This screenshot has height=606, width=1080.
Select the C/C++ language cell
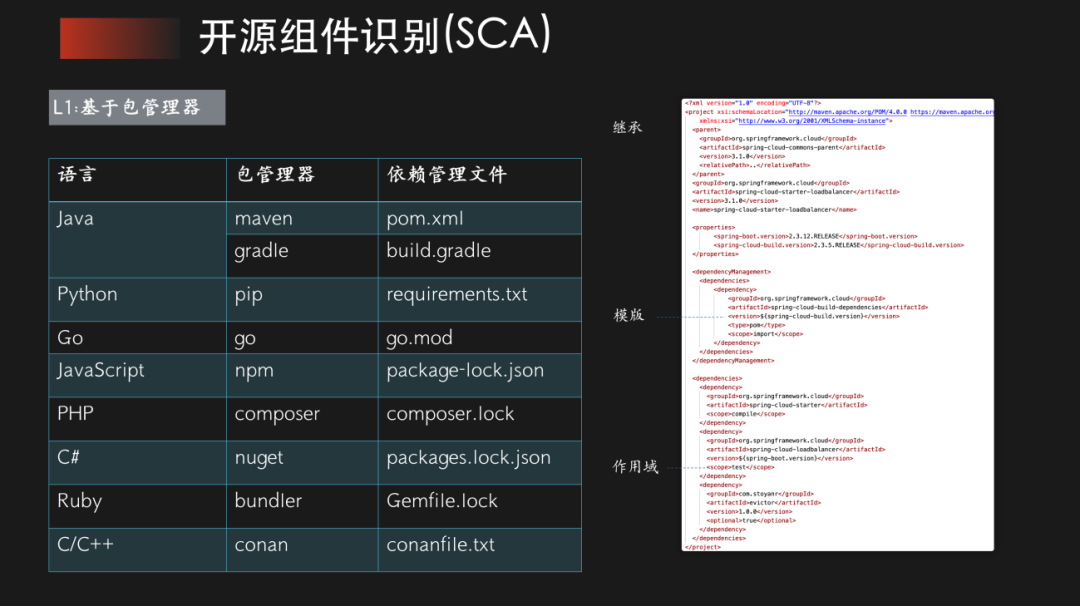click(137, 550)
